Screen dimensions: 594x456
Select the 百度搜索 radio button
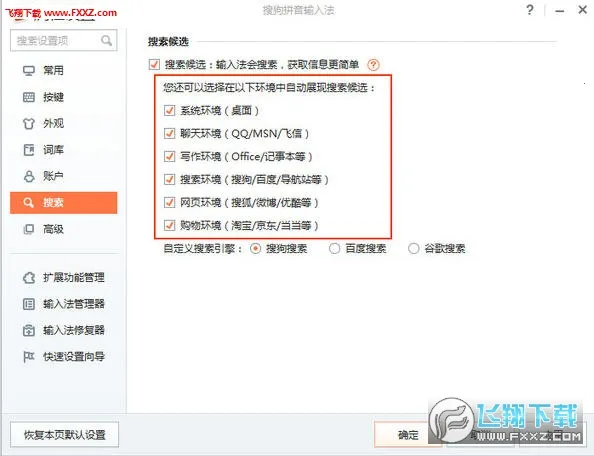(334, 249)
